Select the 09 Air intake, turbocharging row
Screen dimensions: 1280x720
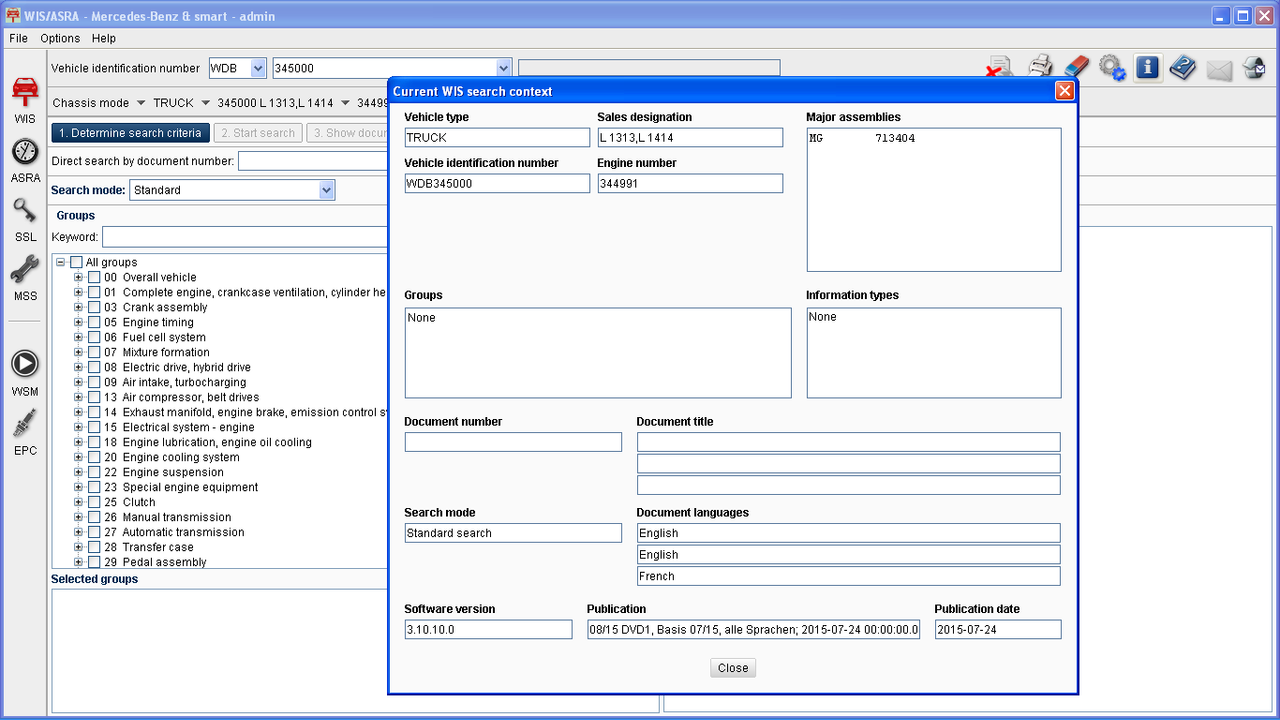coord(175,383)
